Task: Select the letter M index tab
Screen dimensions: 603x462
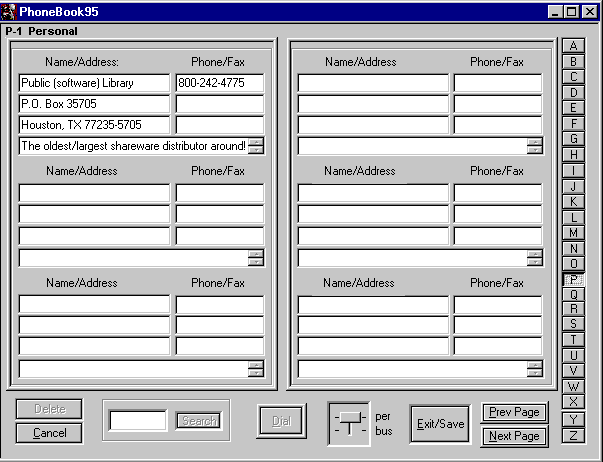Action: click(x=574, y=232)
